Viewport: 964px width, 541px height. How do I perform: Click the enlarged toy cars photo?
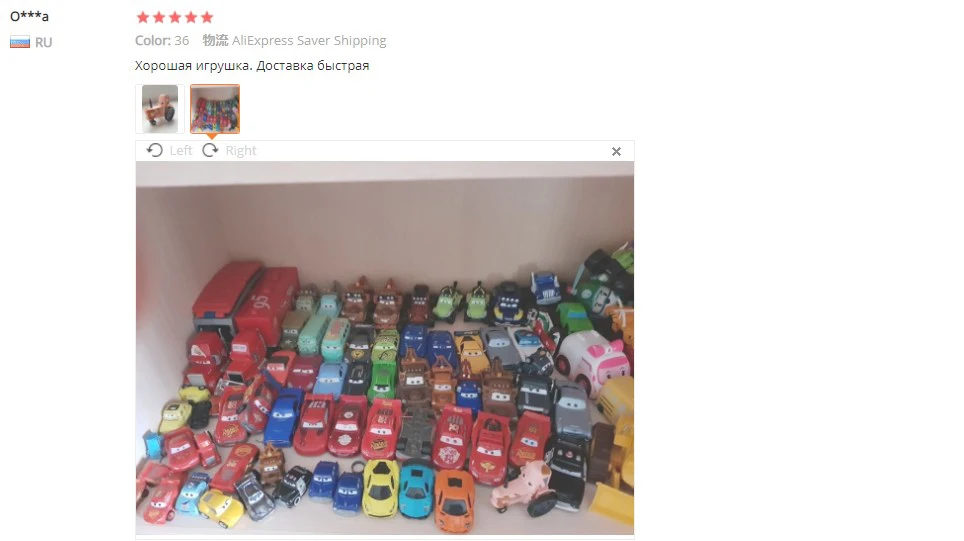pyautogui.click(x=385, y=348)
